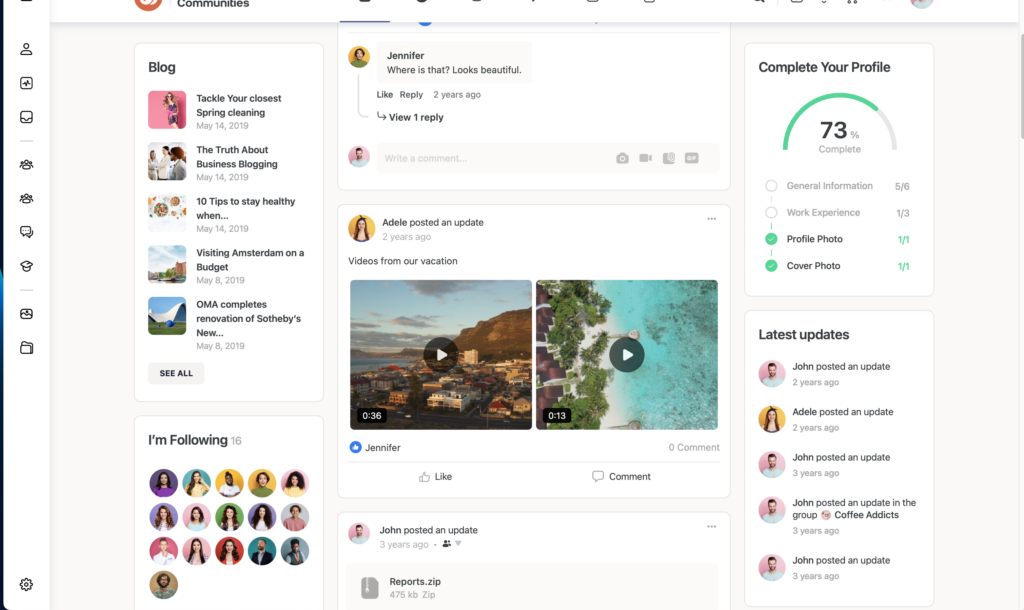Open the settings gear in left sidebar
Image resolution: width=1024 pixels, height=610 pixels.
[27, 585]
